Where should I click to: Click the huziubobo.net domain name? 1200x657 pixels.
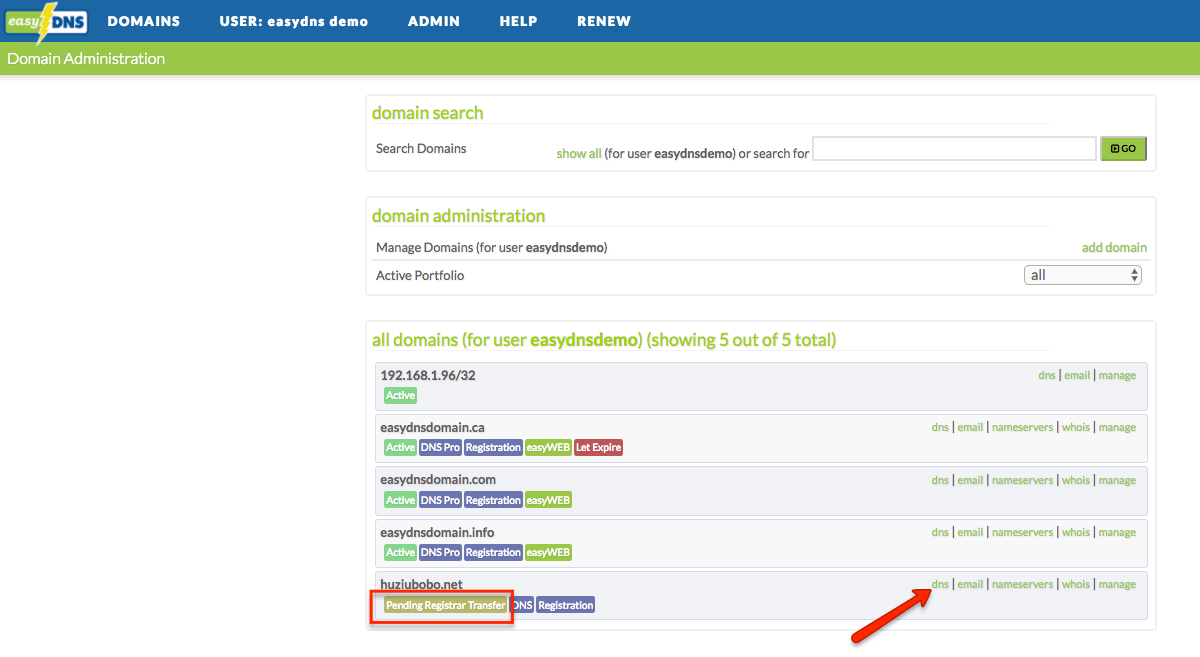pos(421,584)
